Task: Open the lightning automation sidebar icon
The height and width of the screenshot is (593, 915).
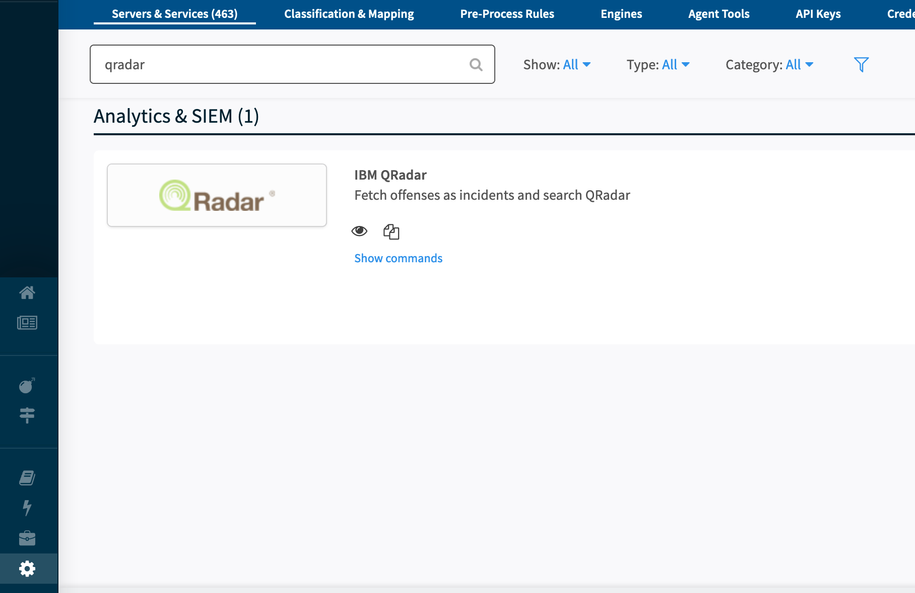Action: click(27, 508)
